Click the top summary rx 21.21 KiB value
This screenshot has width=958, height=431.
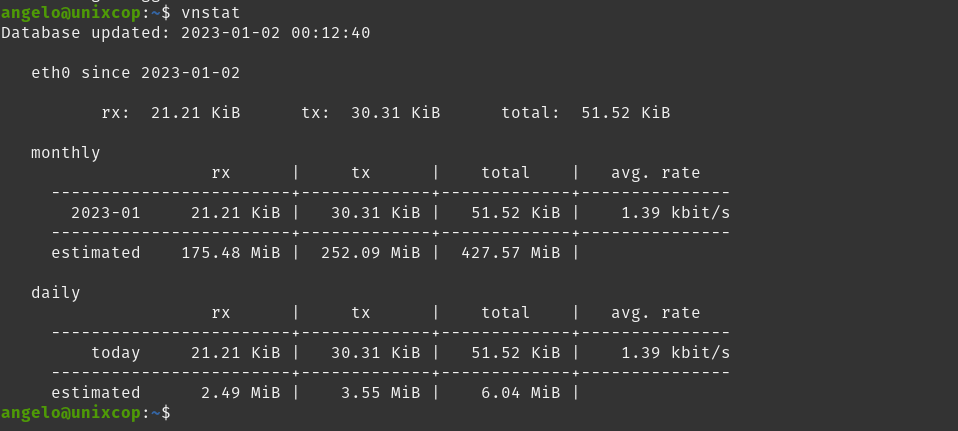(x=196, y=112)
